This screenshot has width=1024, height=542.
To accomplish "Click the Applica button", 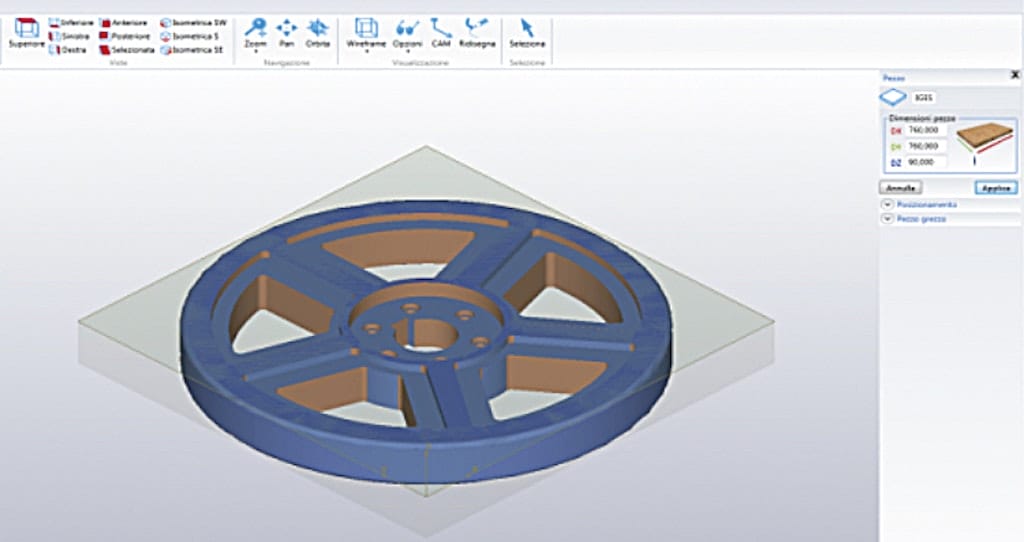I will point(995,187).
